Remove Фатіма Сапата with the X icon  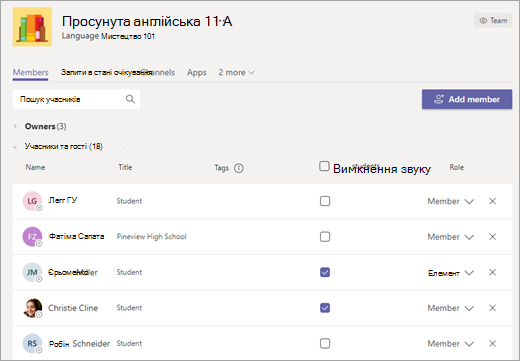(x=492, y=237)
